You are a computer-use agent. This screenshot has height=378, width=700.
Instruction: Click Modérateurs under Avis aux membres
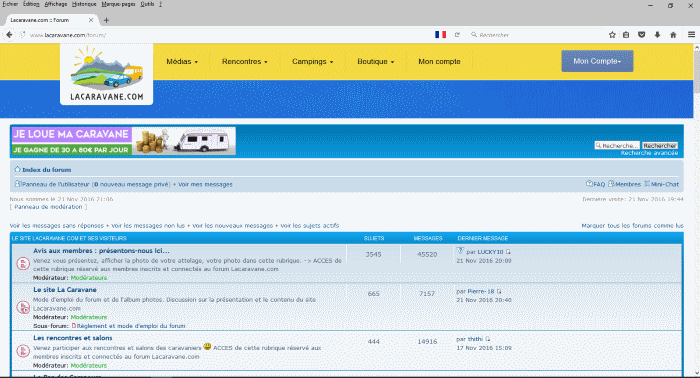coord(89,278)
